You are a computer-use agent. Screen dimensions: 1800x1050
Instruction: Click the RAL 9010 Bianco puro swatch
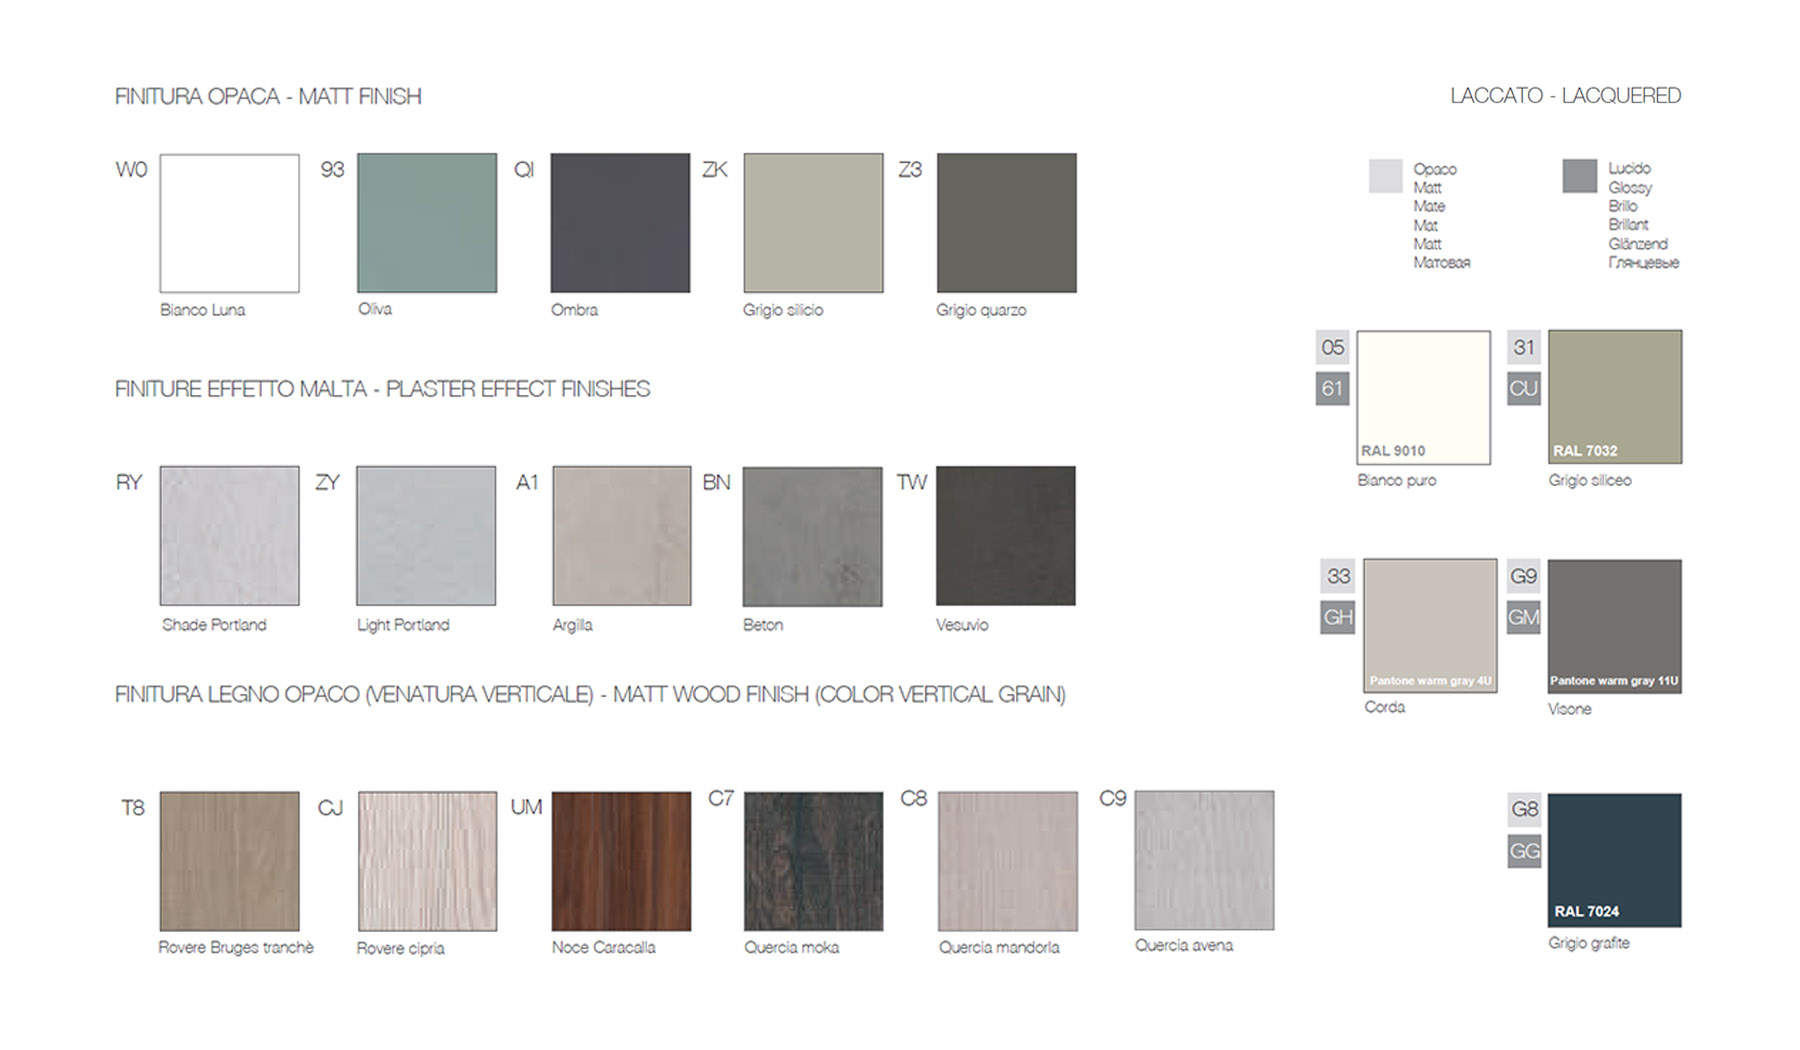pos(1423,397)
